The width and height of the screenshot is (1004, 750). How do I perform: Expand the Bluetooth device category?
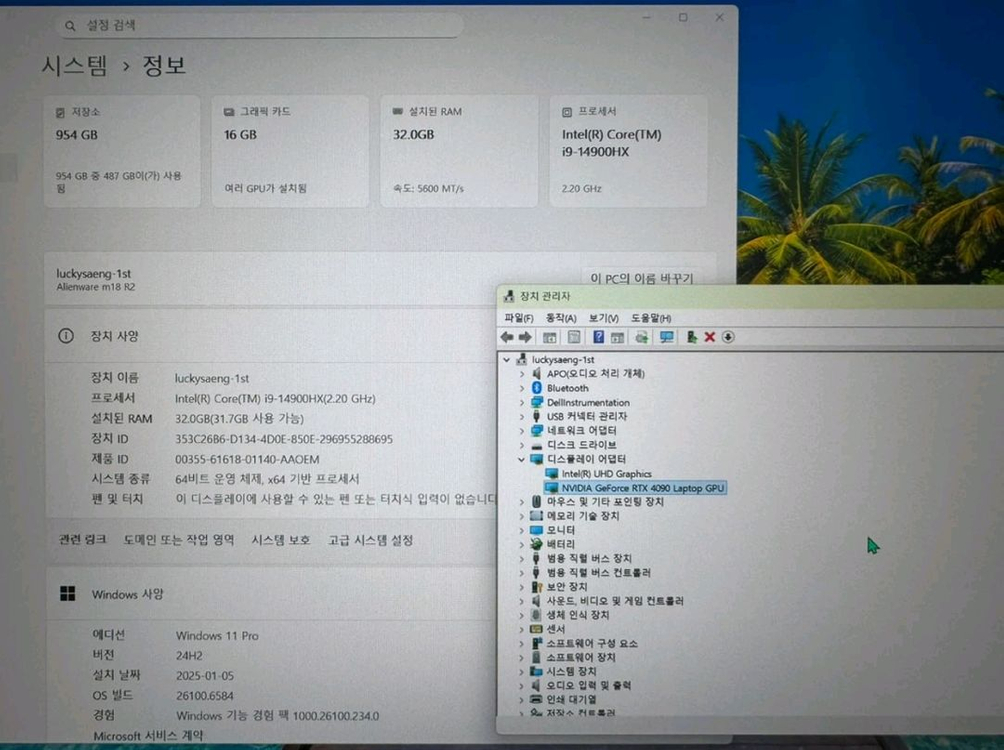pos(523,388)
